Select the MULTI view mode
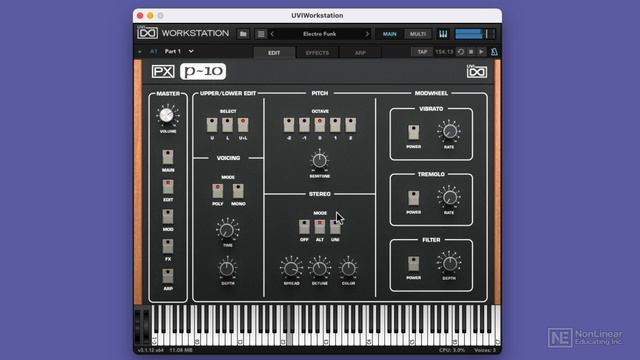Image resolution: width=640 pixels, height=360 pixels. point(418,34)
